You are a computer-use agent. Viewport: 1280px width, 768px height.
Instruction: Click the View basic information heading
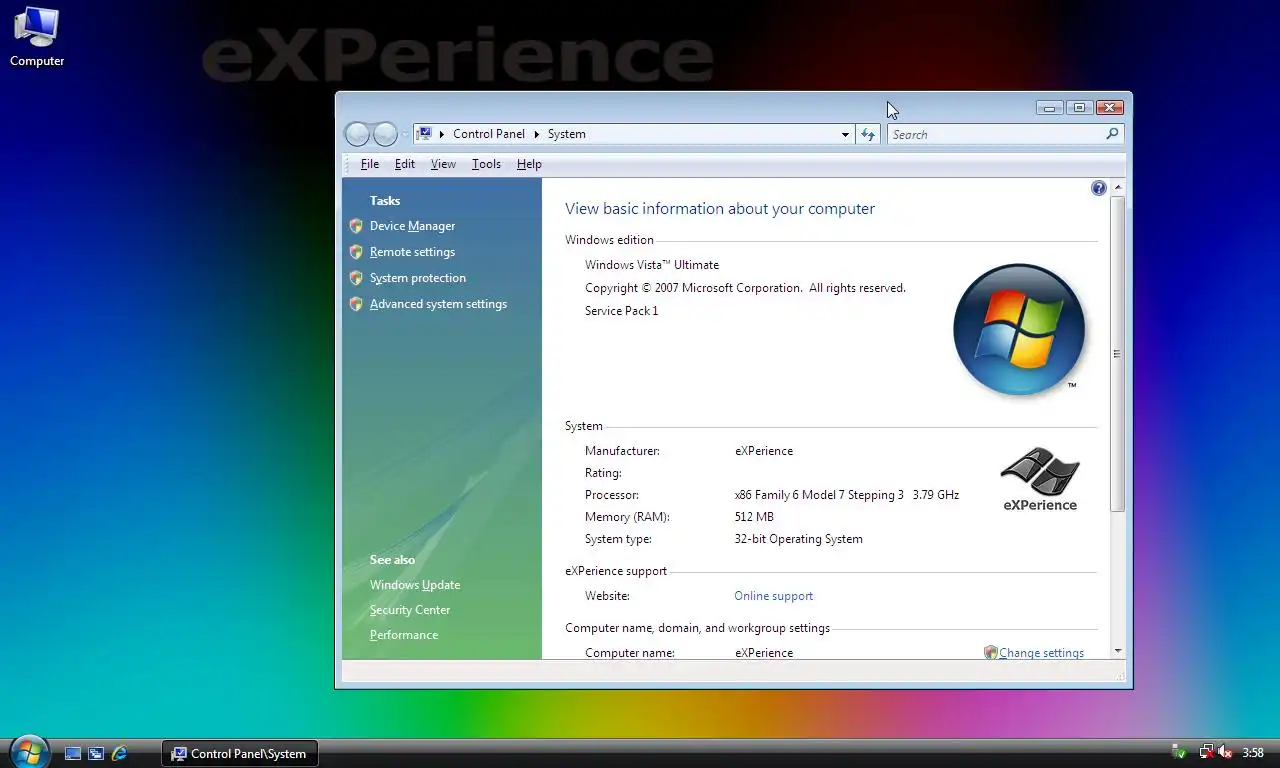pos(720,209)
